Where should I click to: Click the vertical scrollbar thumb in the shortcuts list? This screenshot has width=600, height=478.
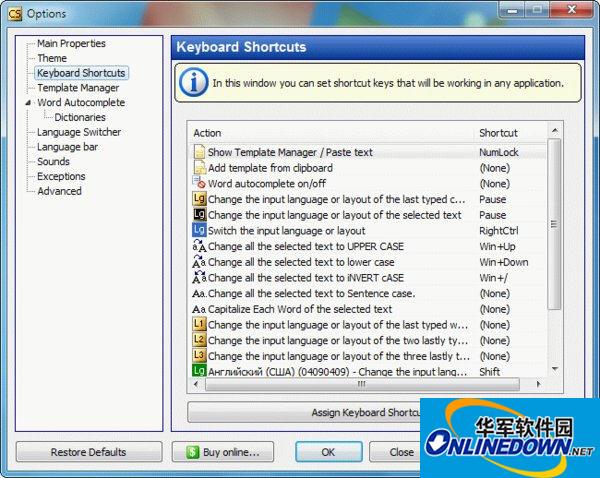tap(554, 224)
